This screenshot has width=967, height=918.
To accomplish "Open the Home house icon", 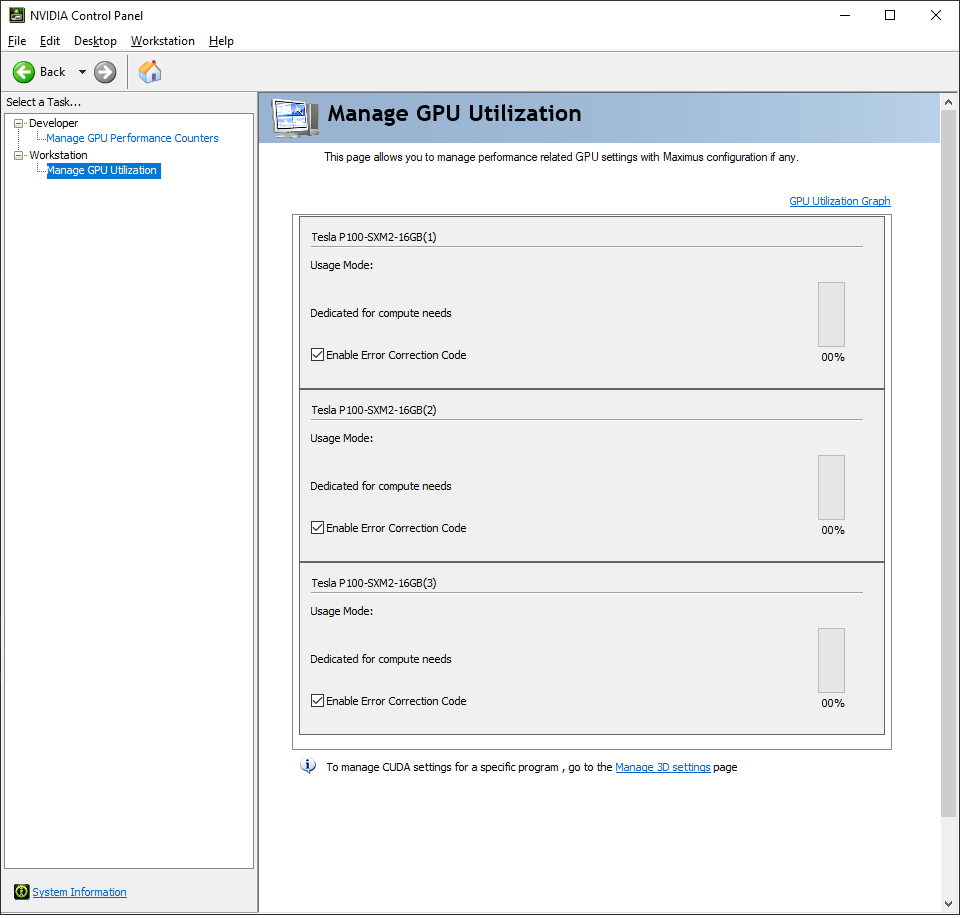I will coord(150,72).
